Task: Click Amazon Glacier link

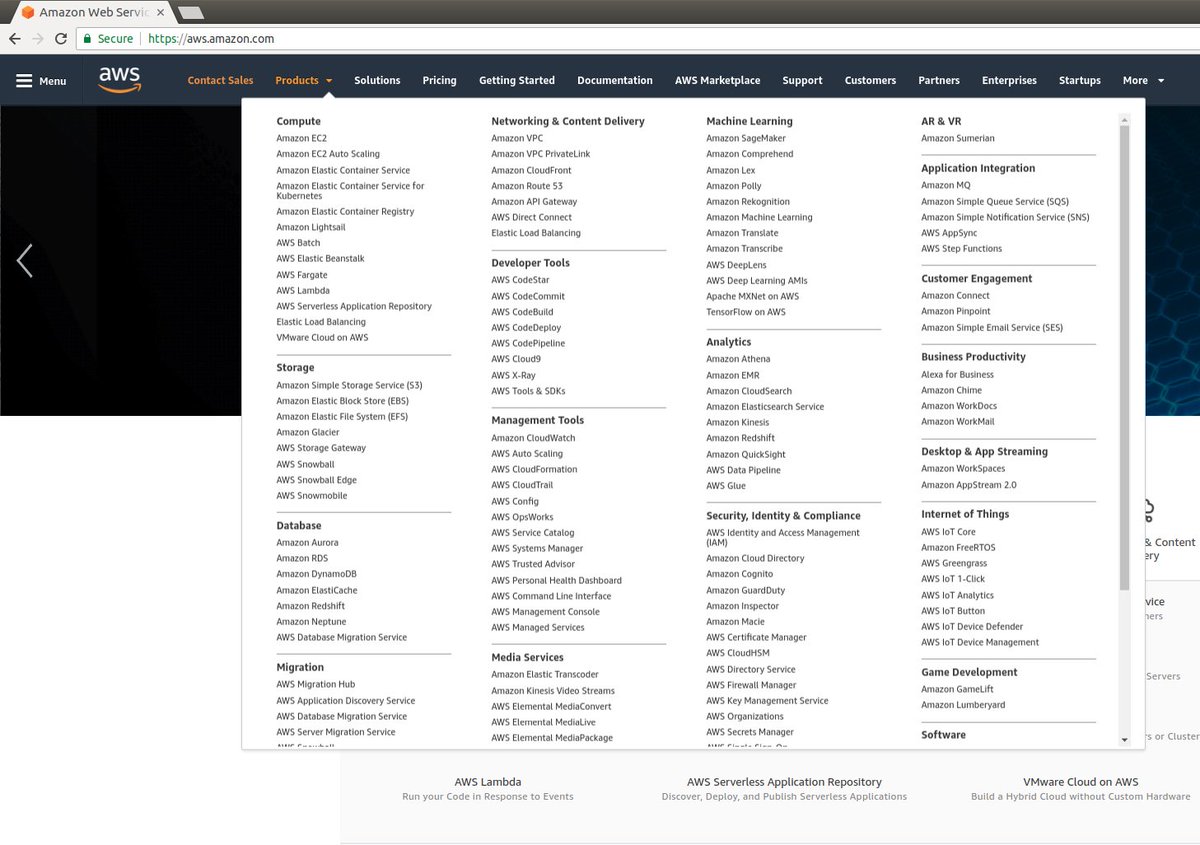Action: [308, 432]
